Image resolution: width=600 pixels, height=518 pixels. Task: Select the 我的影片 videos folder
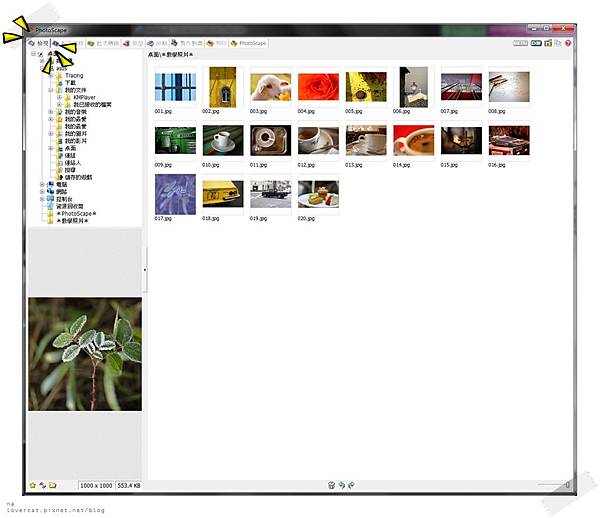coord(75,141)
